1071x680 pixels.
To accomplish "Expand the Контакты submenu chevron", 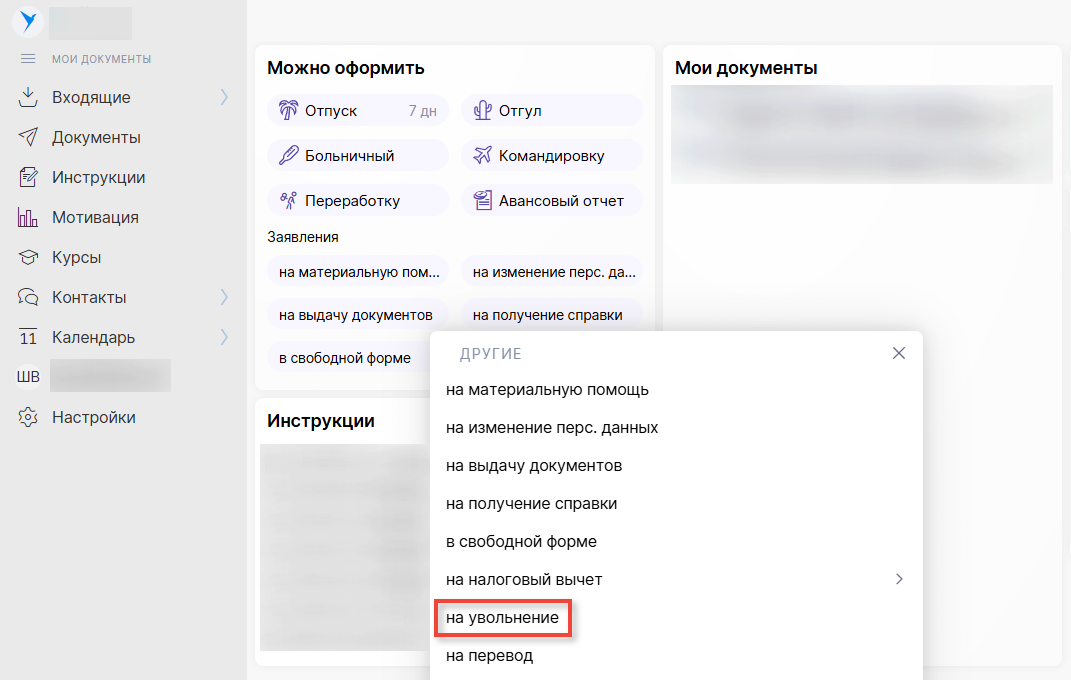I will tap(224, 297).
